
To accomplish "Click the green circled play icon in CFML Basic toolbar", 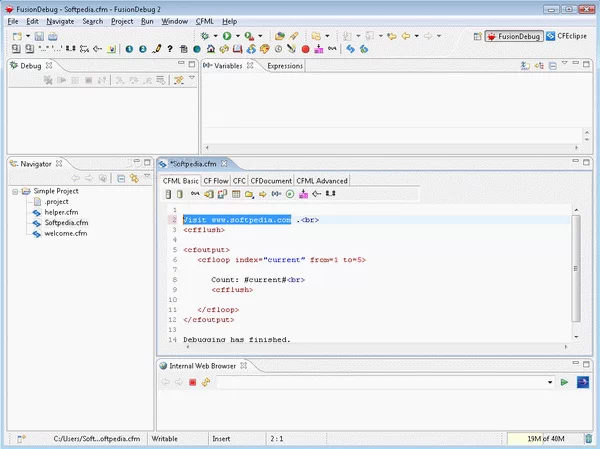I will [290, 194].
